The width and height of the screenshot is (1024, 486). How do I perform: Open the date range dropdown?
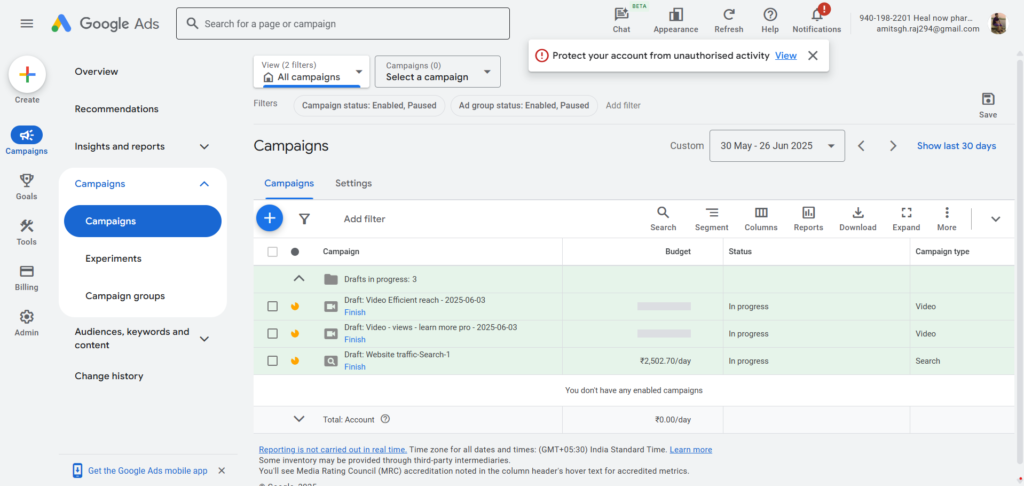[777, 146]
